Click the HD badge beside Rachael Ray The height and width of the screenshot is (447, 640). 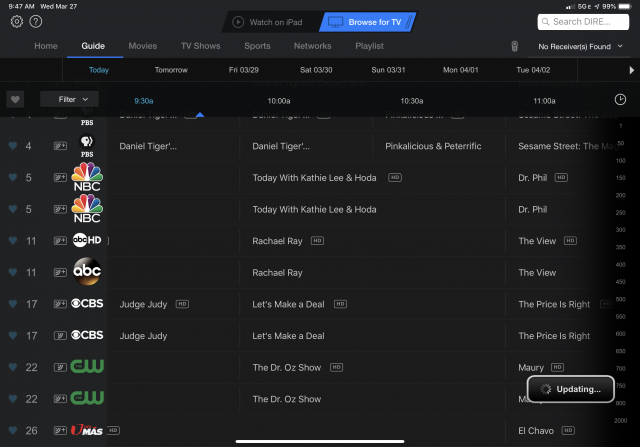click(x=317, y=241)
